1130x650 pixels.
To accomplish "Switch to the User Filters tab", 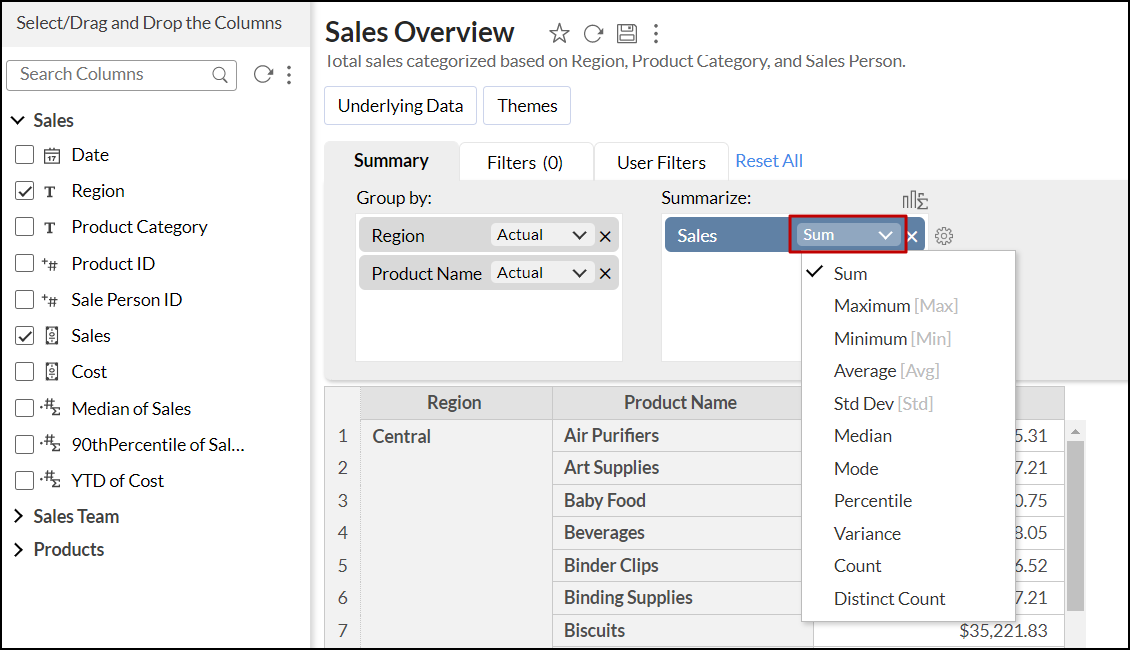I will pos(661,162).
